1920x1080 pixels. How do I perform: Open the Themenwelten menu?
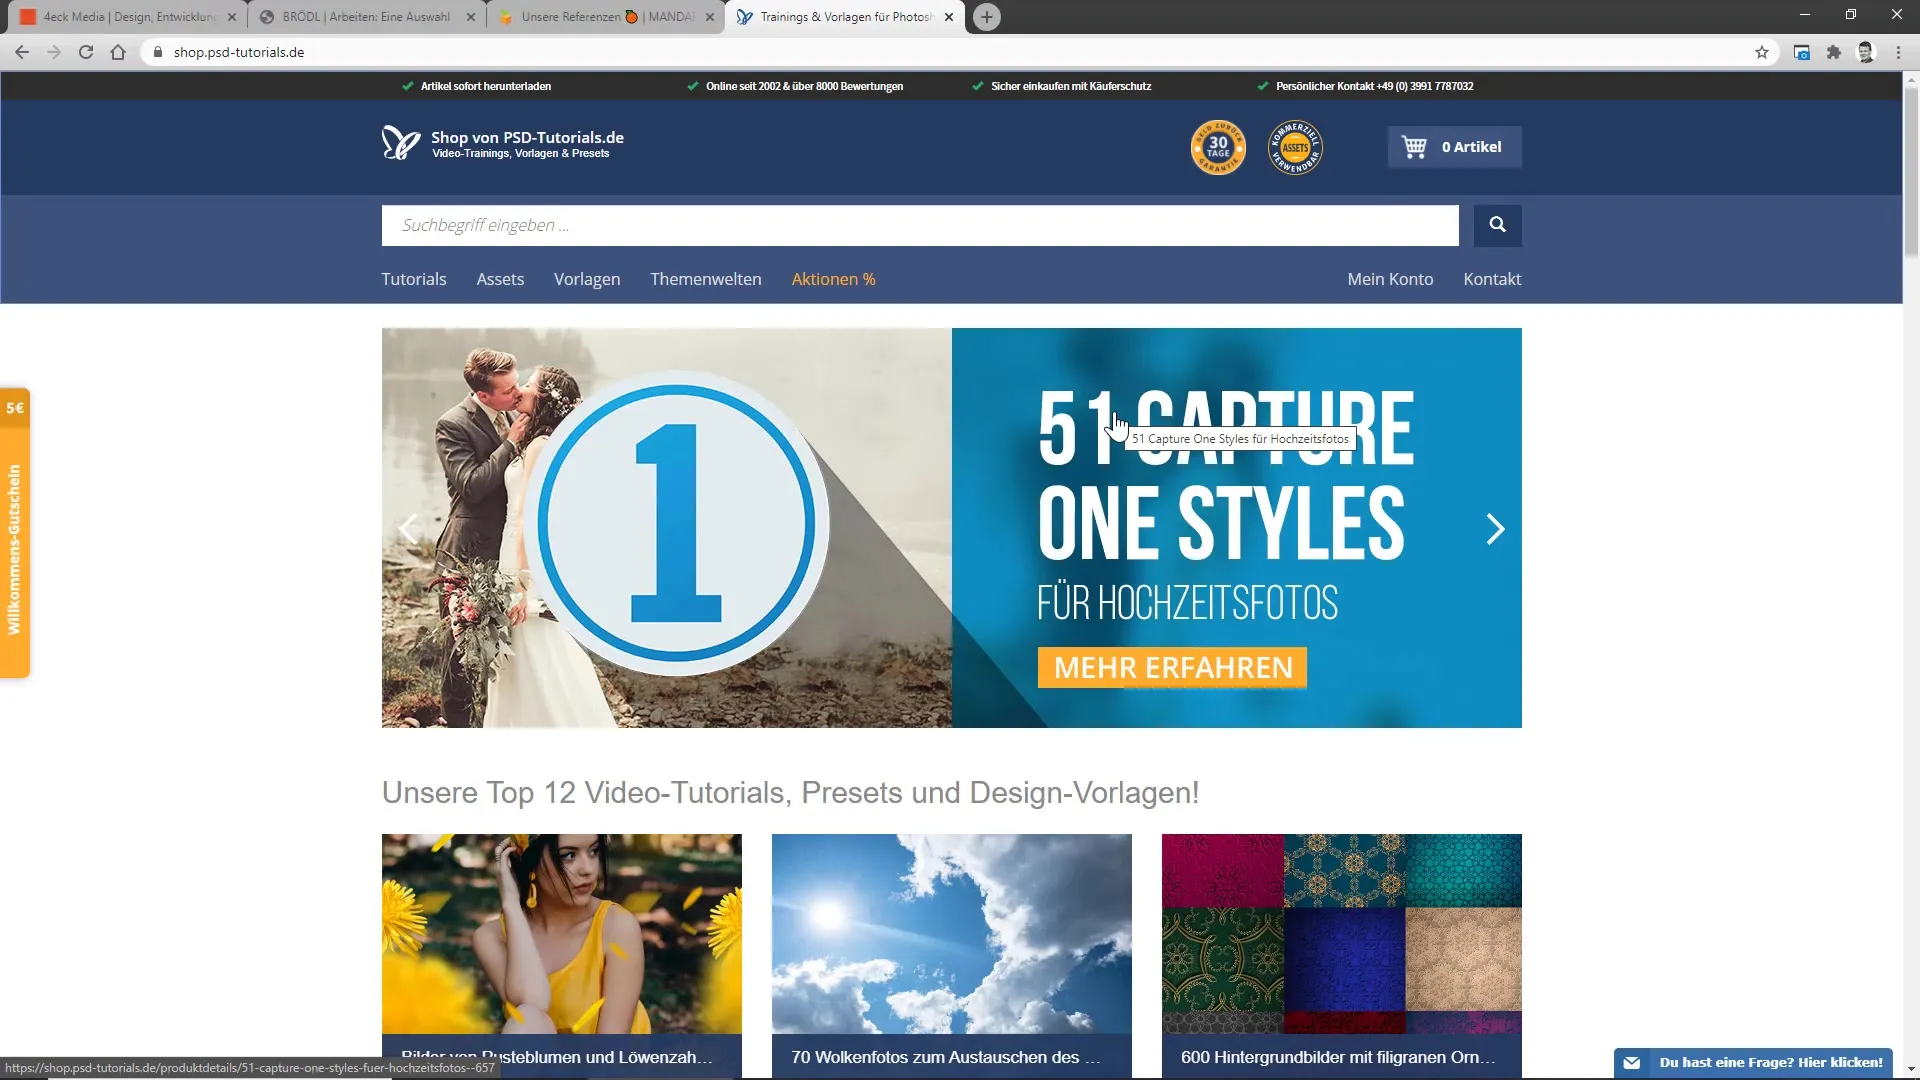(x=706, y=279)
